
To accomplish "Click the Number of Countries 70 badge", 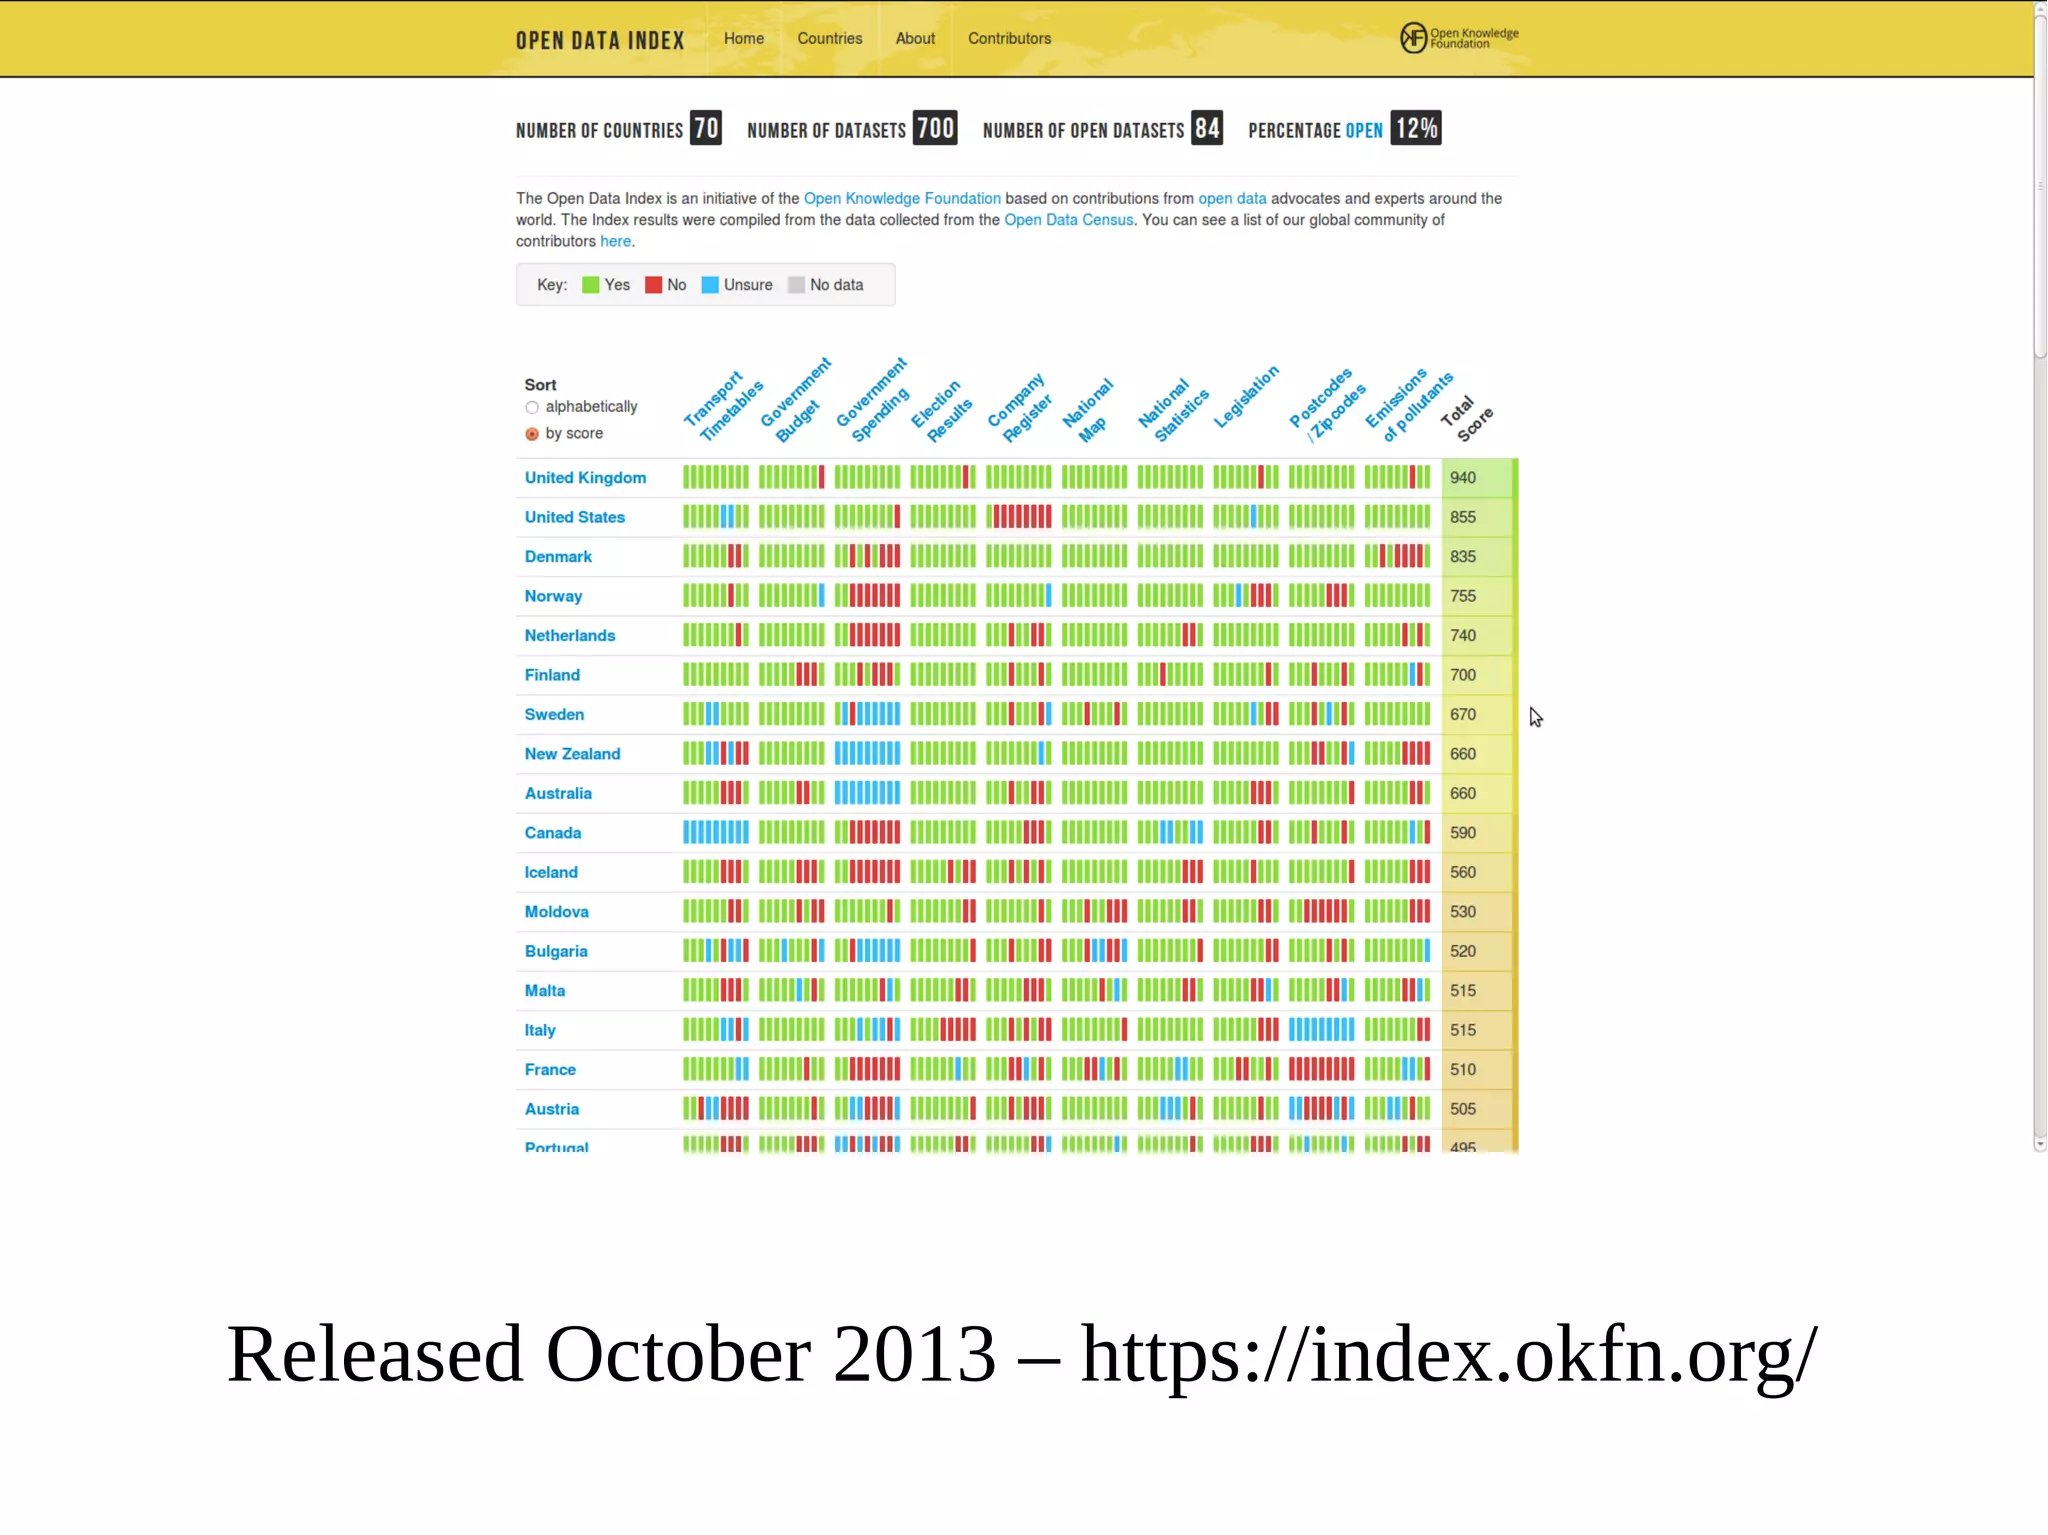I will click(706, 128).
